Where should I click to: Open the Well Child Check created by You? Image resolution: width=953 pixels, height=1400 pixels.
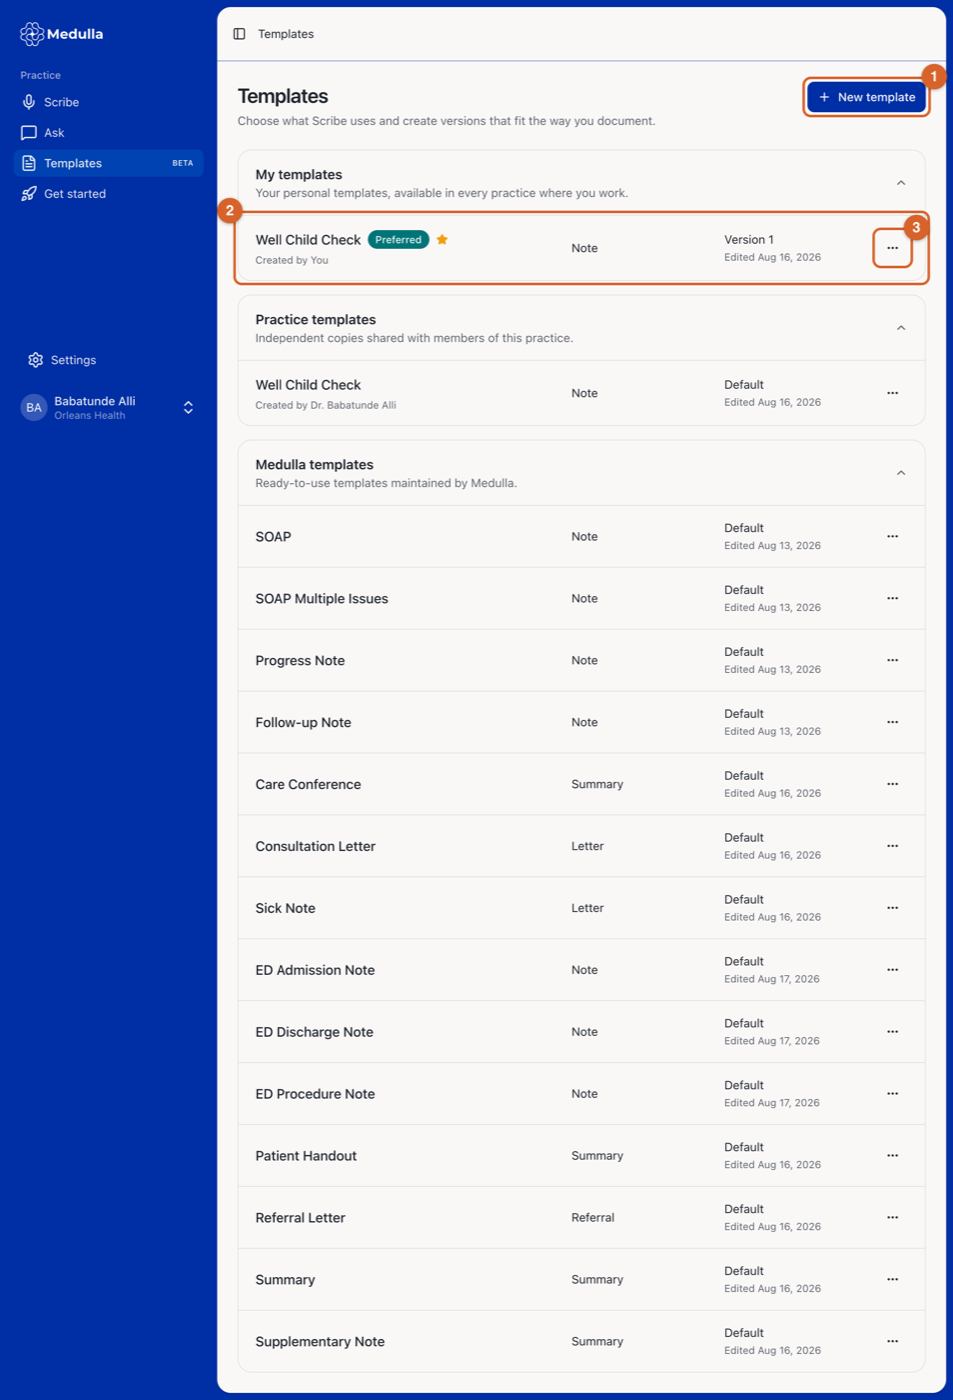pos(581,248)
